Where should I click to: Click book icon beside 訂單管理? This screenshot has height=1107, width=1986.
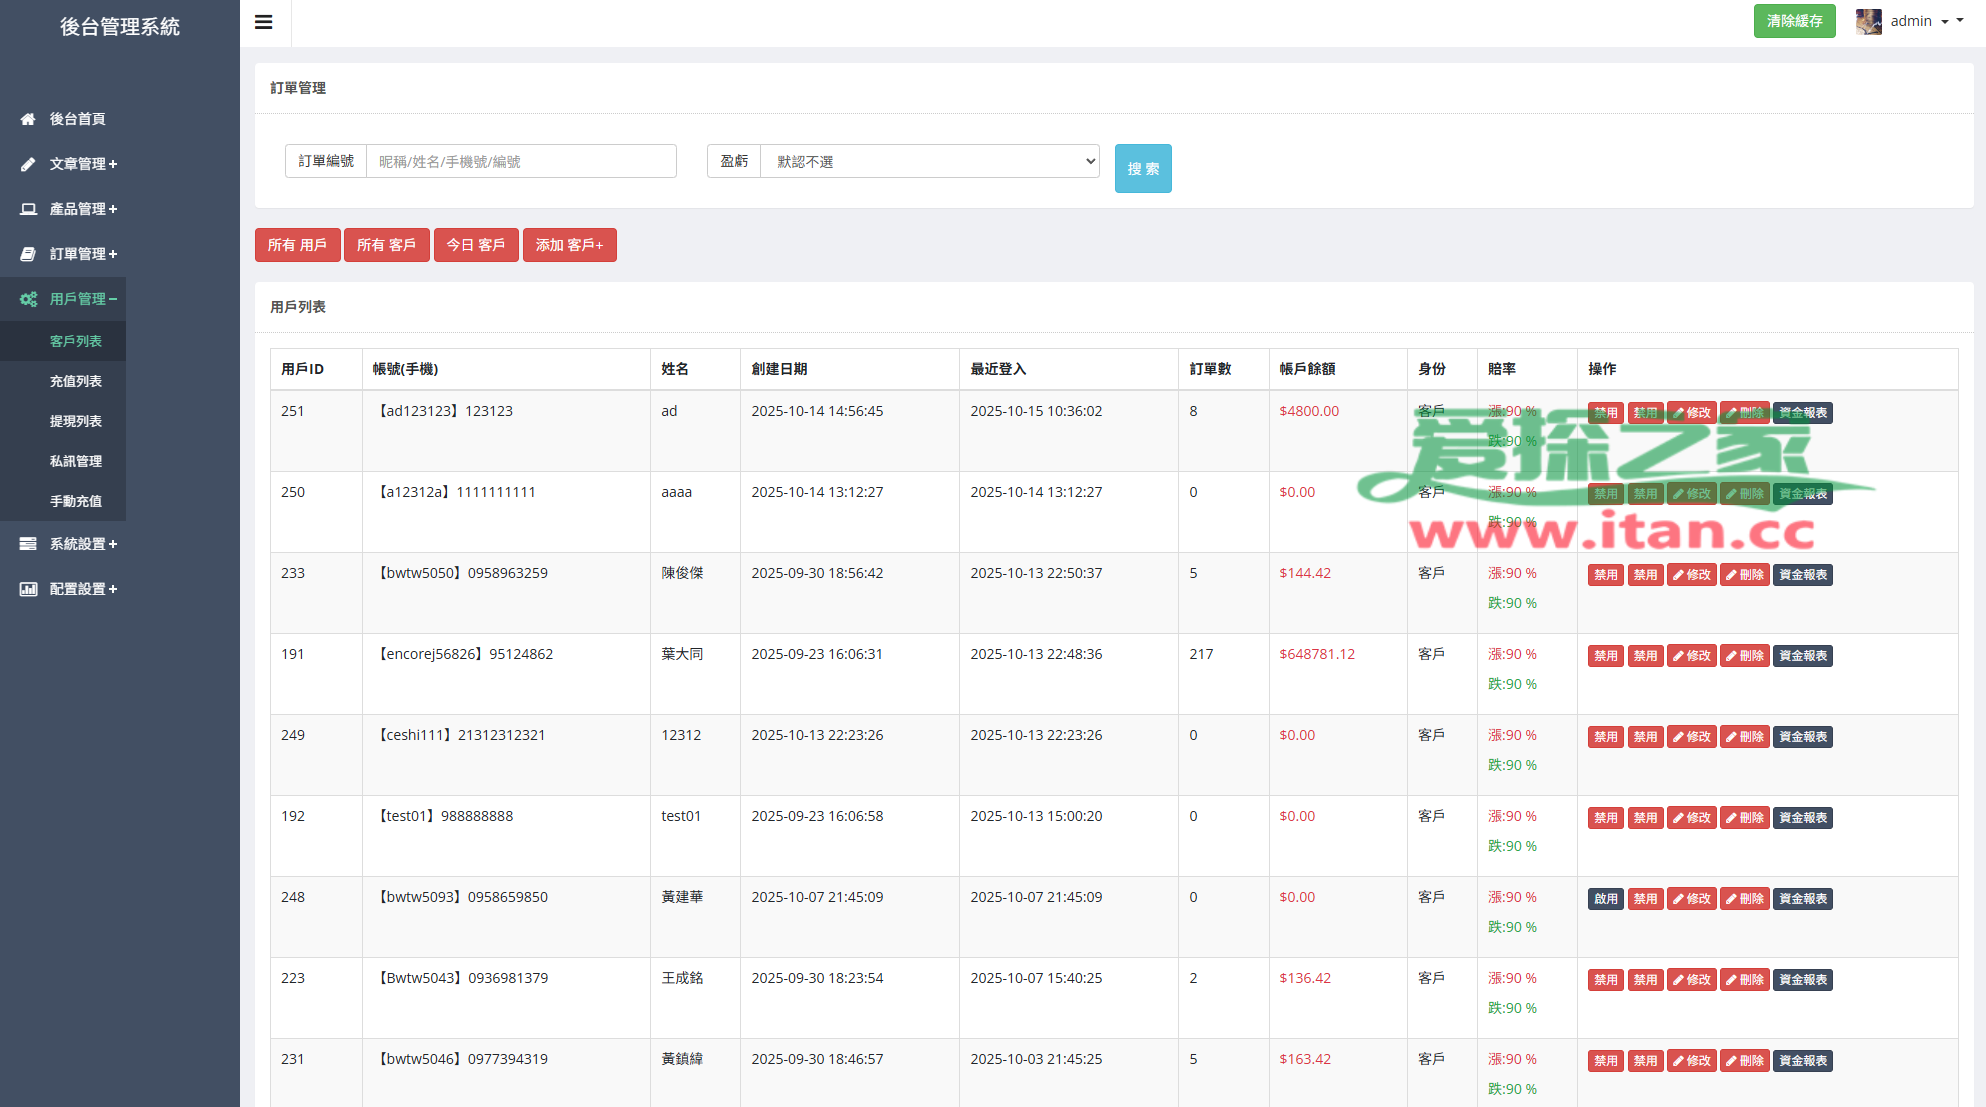[28, 254]
